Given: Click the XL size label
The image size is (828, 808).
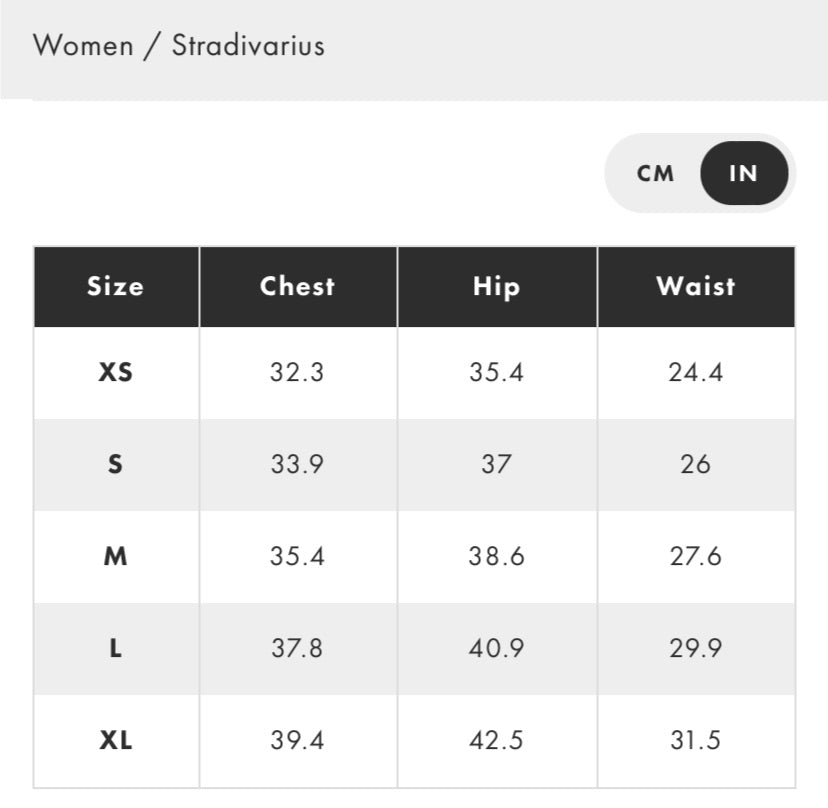Looking at the screenshot, I should [x=116, y=740].
